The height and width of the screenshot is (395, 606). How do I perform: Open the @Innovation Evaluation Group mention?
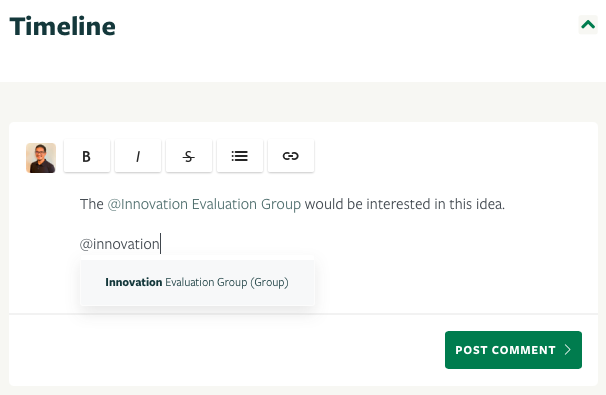(204, 204)
